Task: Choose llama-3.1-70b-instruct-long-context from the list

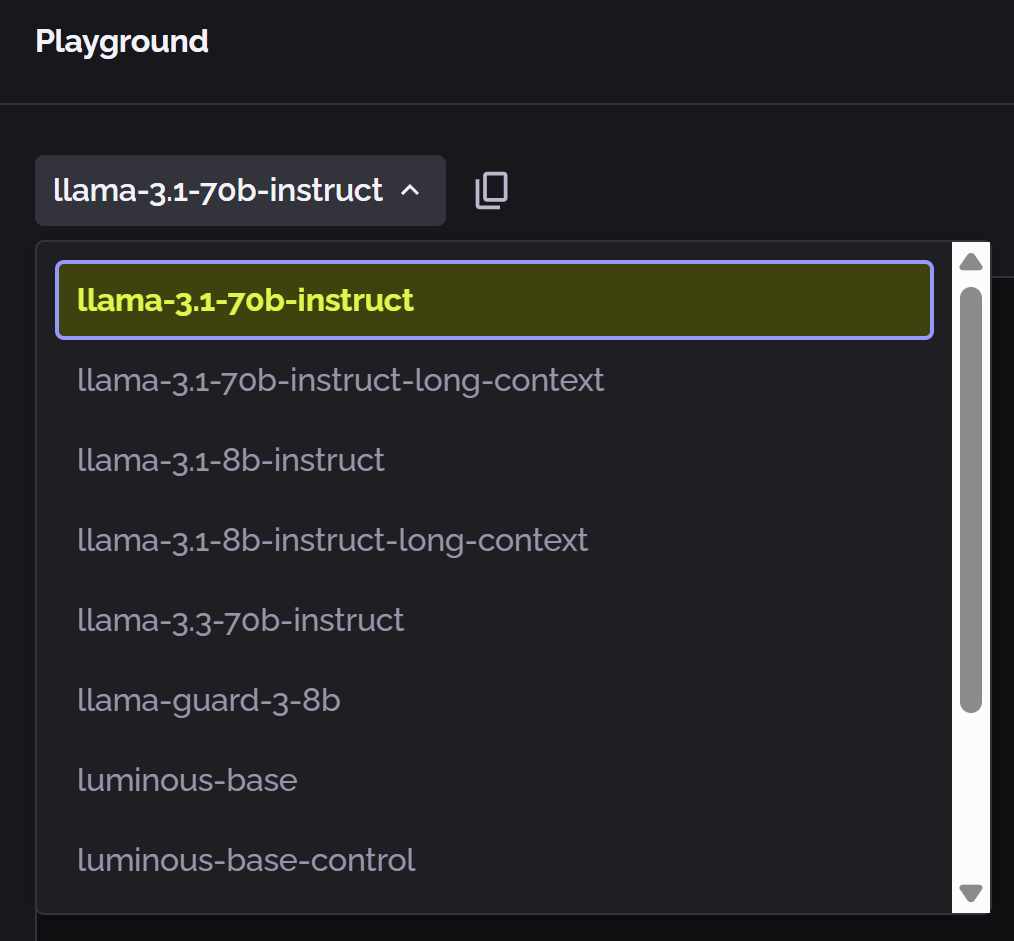Action: [x=341, y=380]
